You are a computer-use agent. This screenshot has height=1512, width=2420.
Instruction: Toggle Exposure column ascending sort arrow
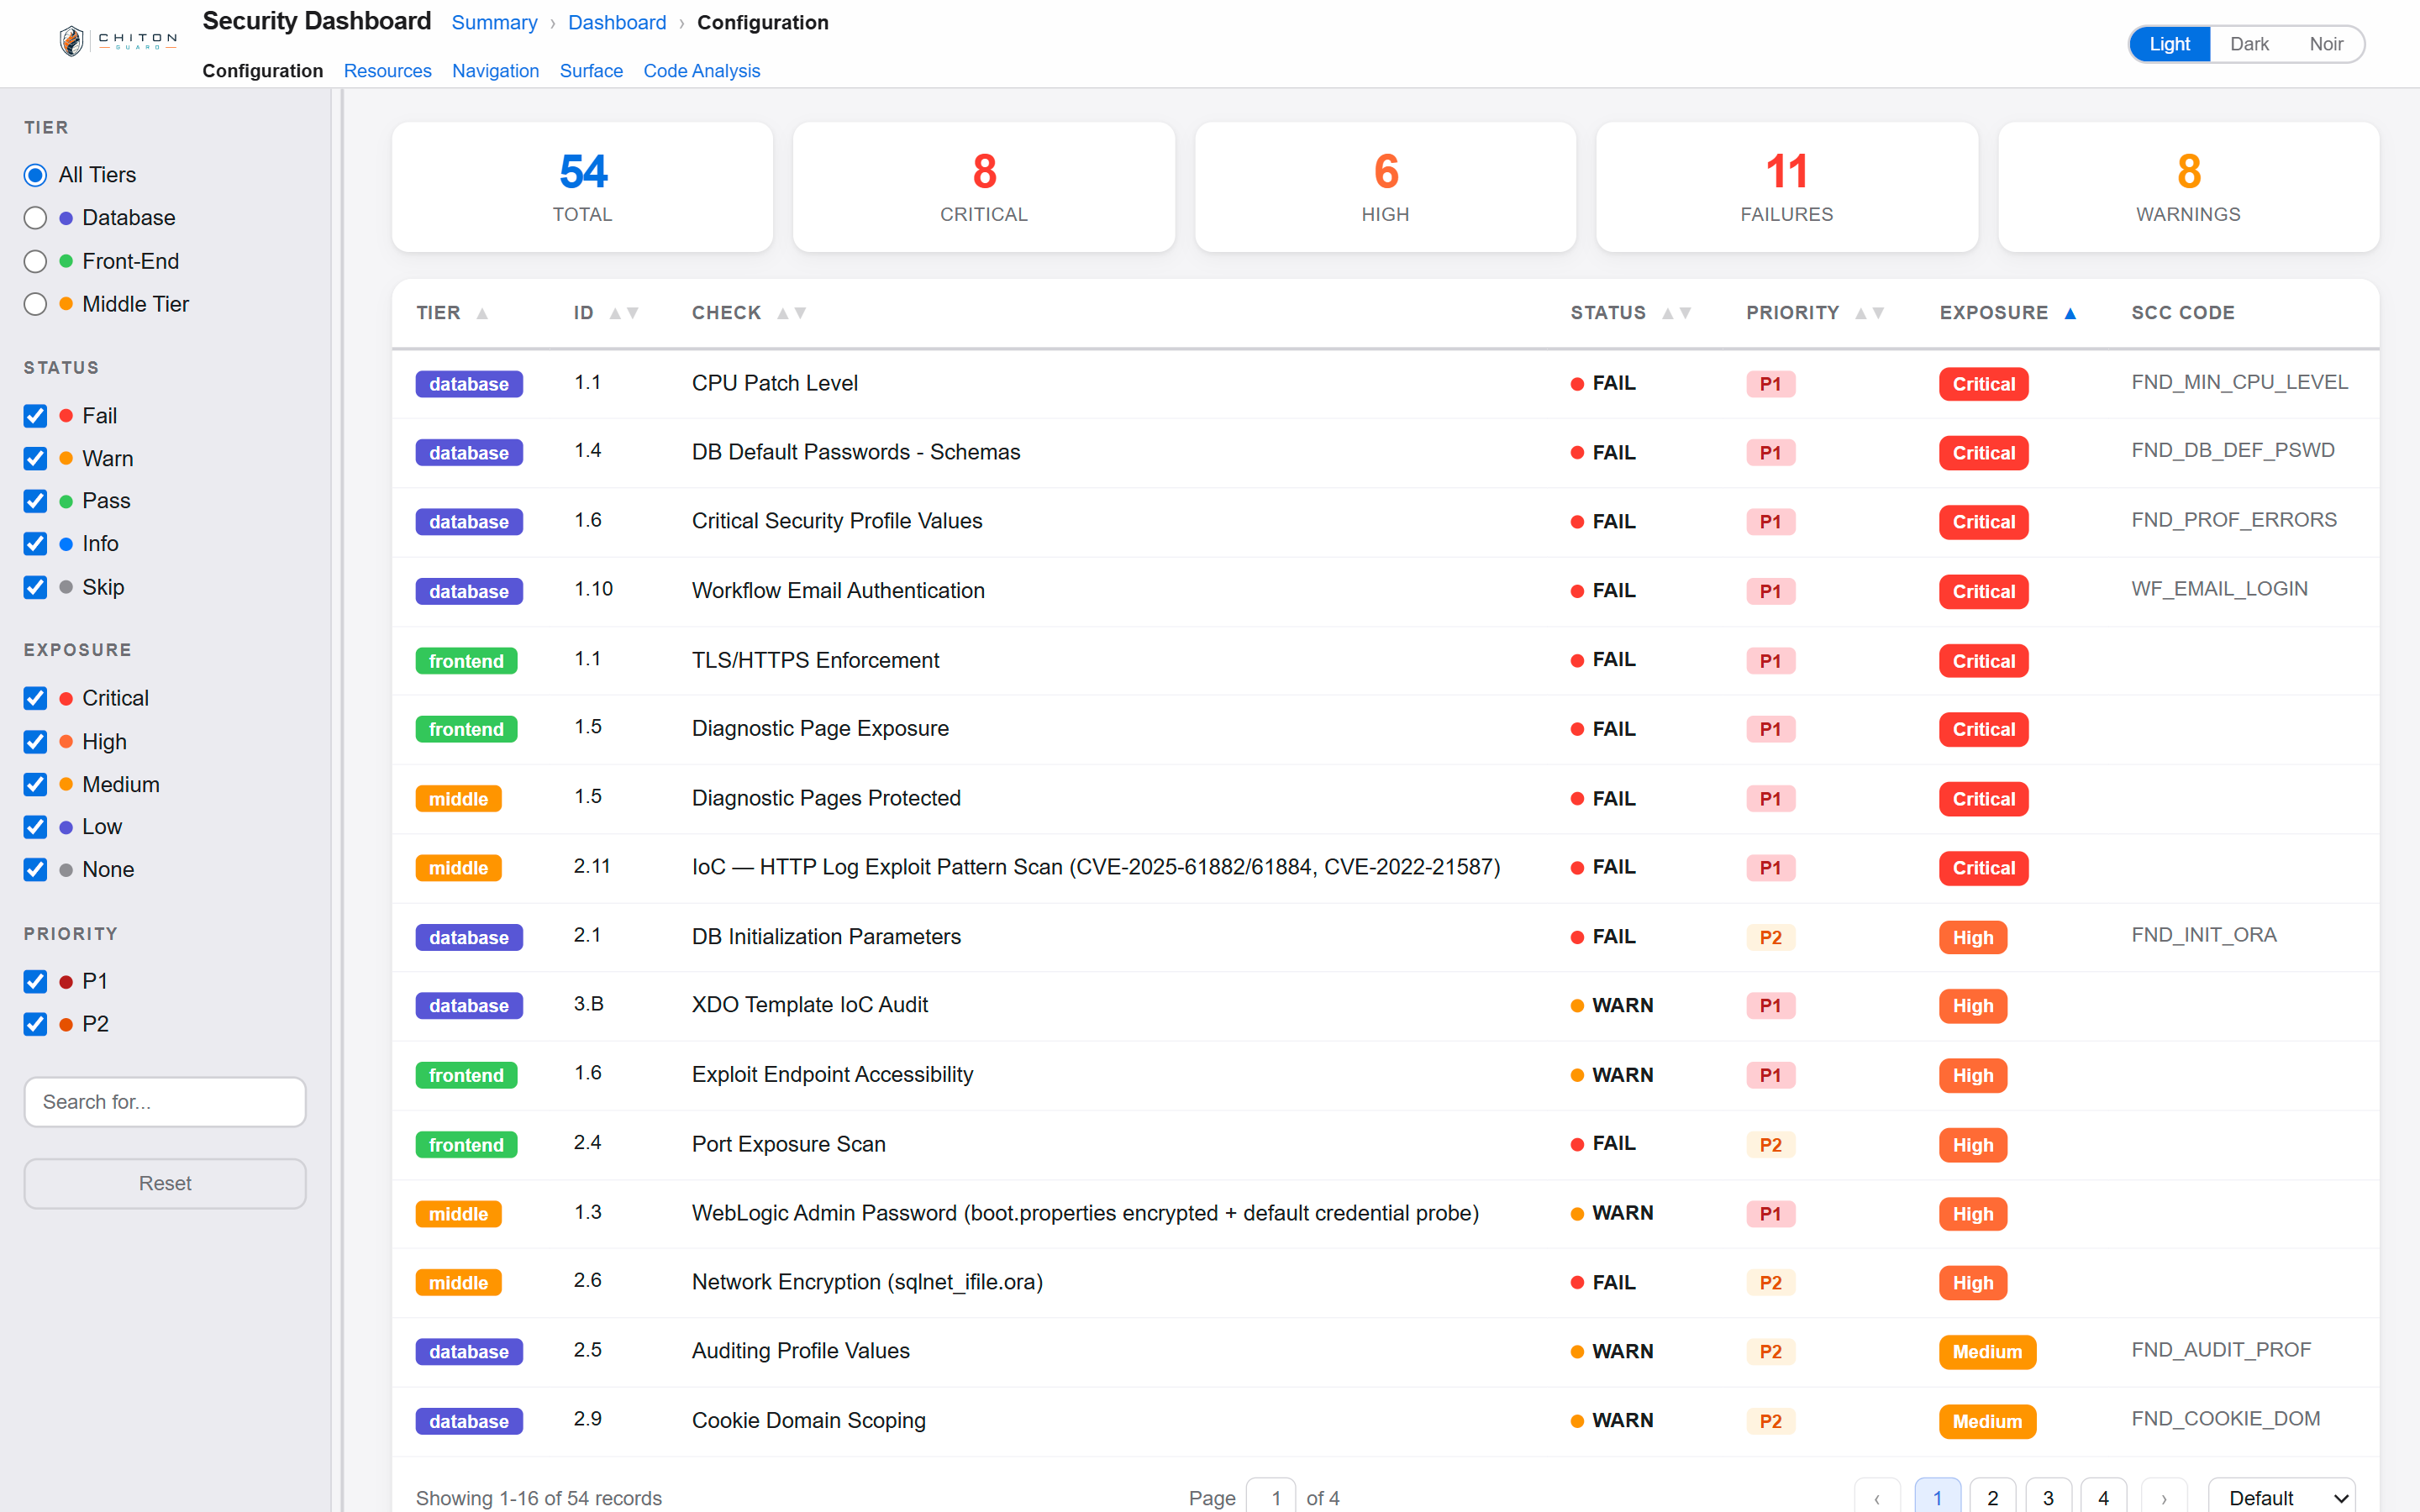point(2070,314)
